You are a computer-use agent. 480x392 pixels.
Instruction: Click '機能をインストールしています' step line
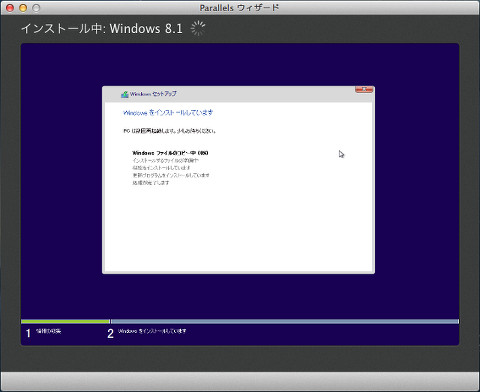point(162,168)
